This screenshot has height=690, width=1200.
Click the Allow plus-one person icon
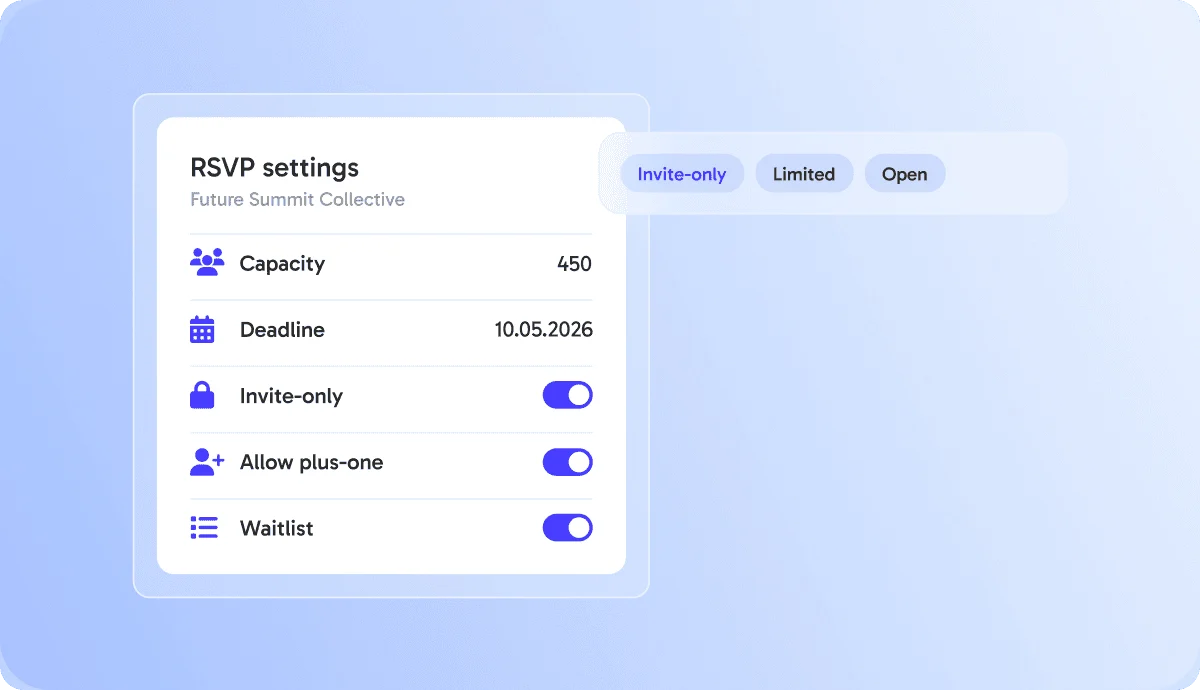pyautogui.click(x=207, y=462)
